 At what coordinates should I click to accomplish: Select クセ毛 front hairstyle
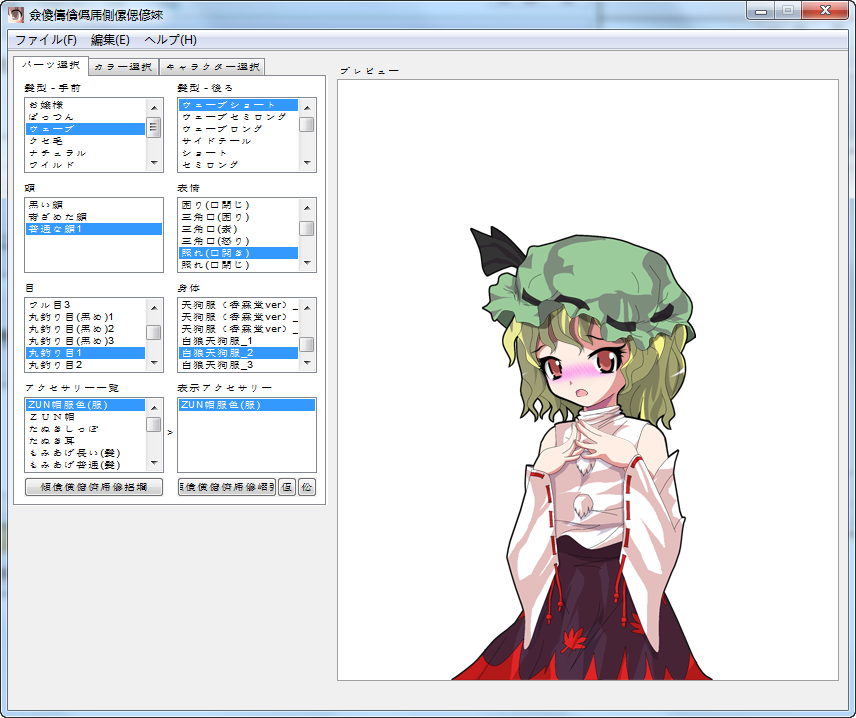tap(86, 141)
